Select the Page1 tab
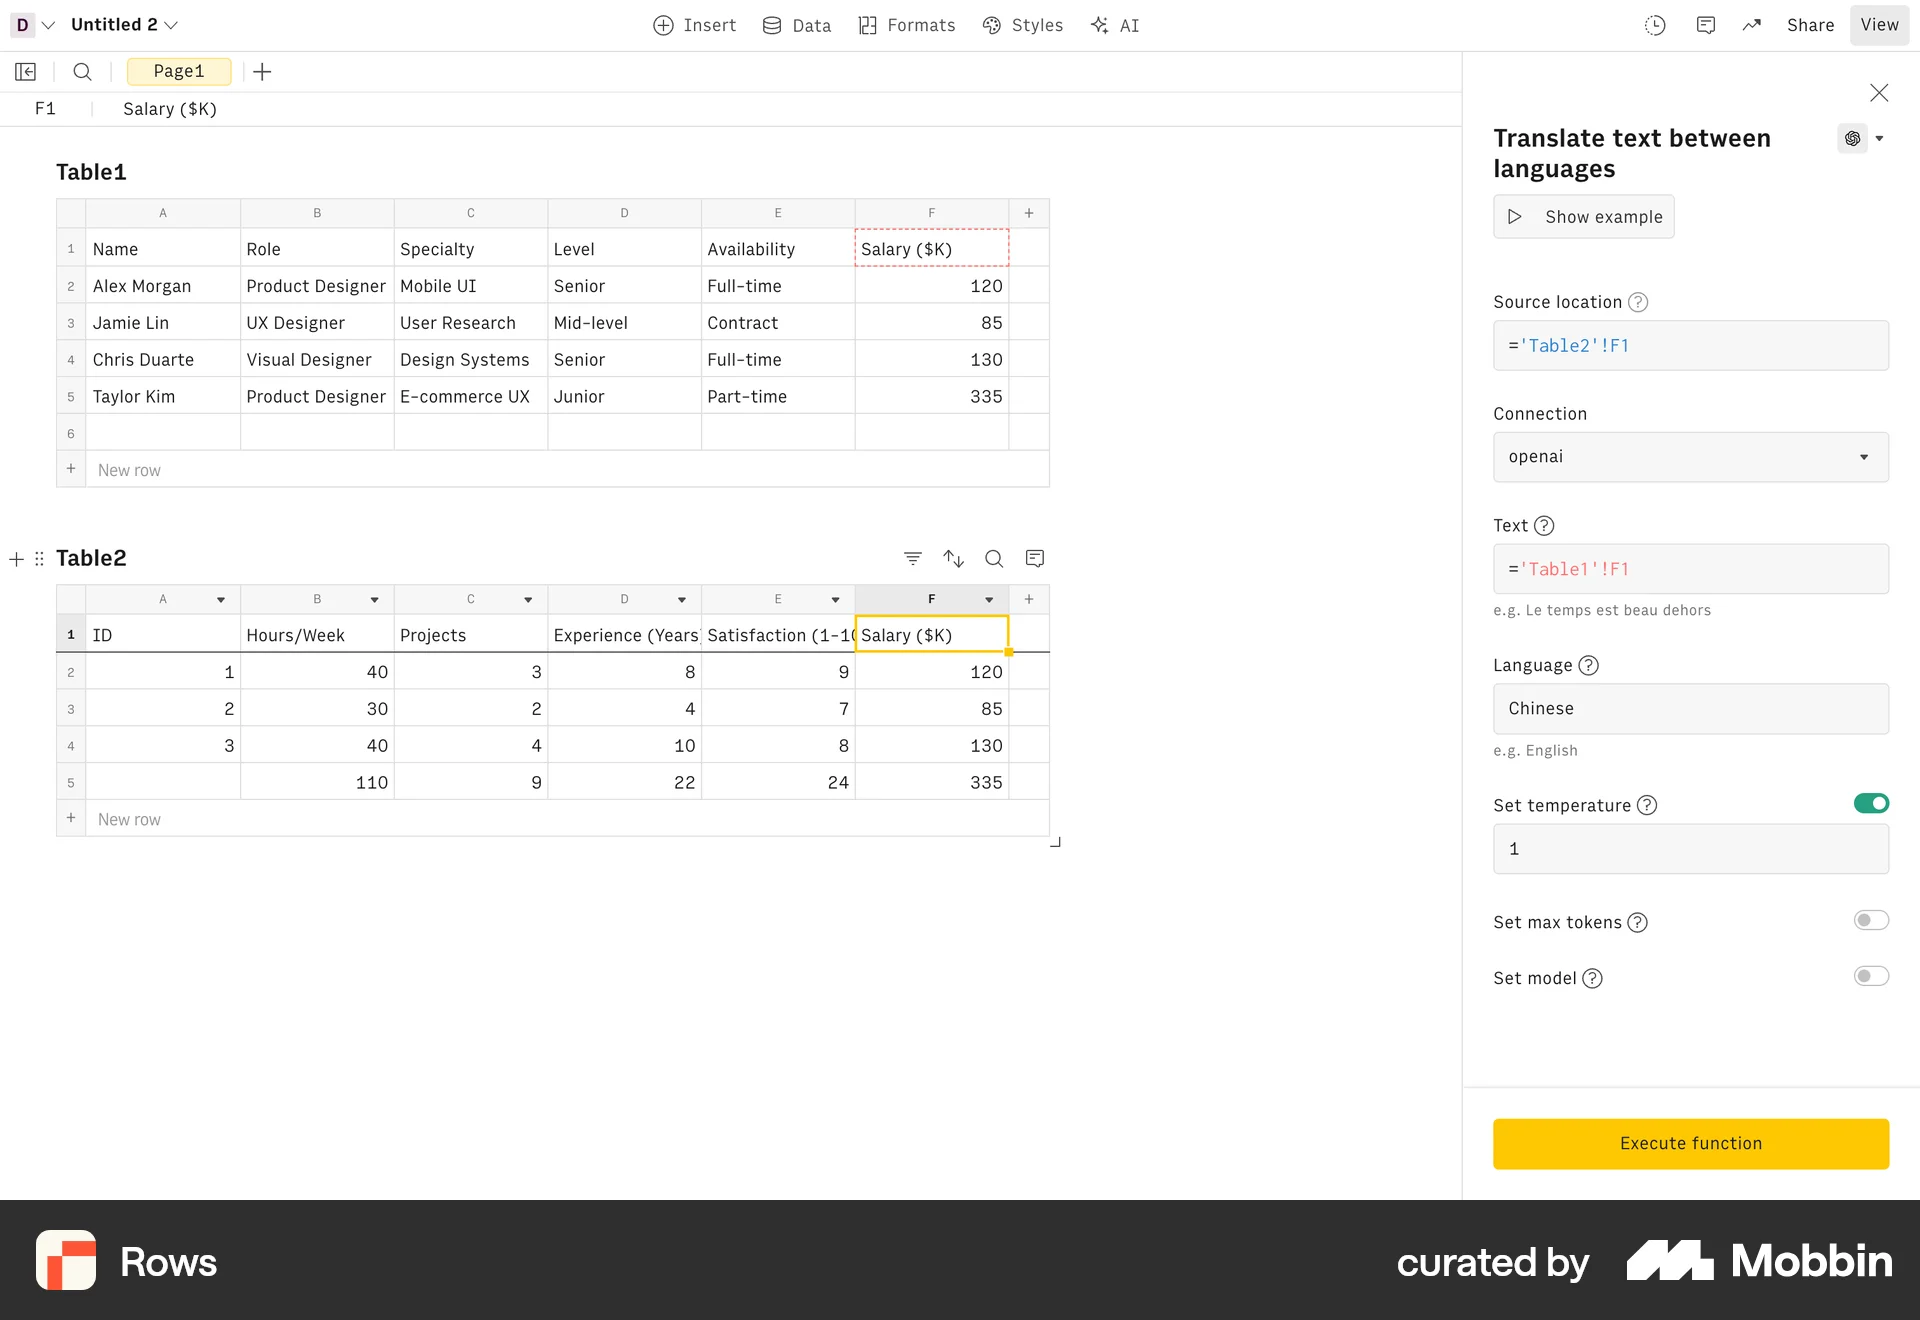The image size is (1920, 1320). pos(179,71)
